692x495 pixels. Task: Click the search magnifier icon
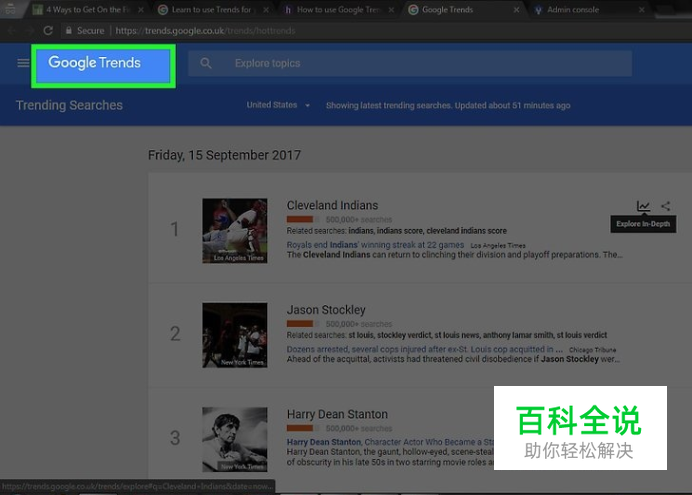pos(206,64)
